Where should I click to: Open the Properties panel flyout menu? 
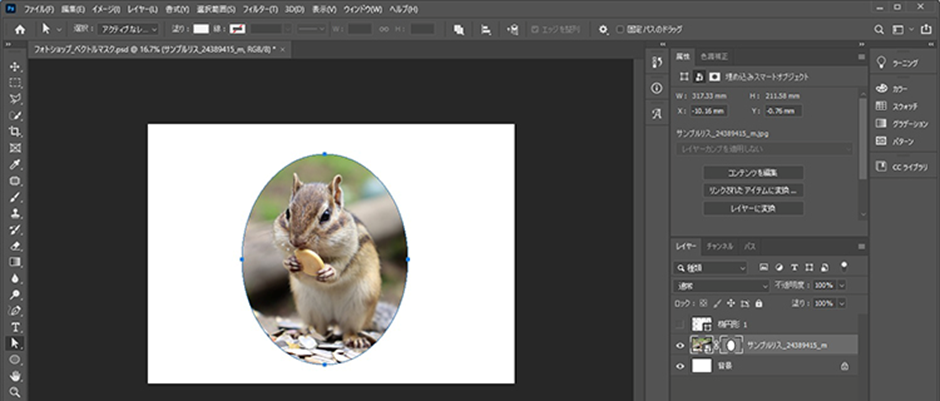coord(861,56)
